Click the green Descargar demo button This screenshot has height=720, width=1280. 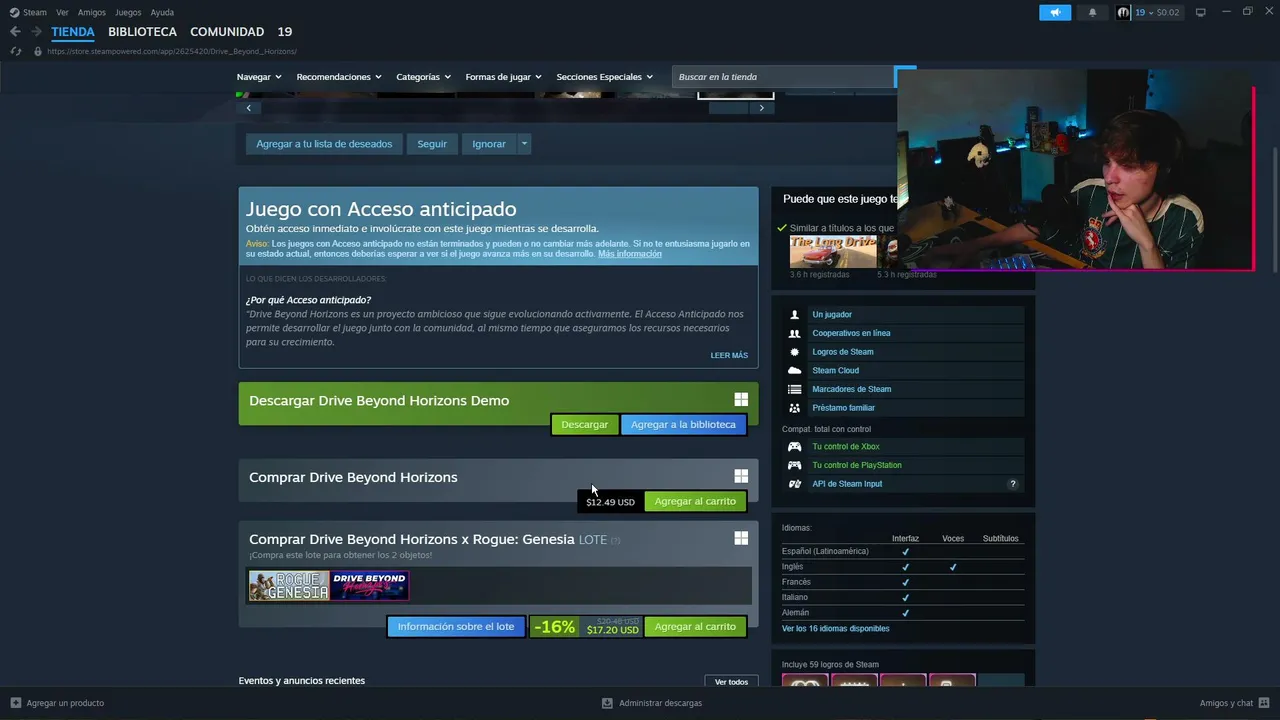[585, 425]
